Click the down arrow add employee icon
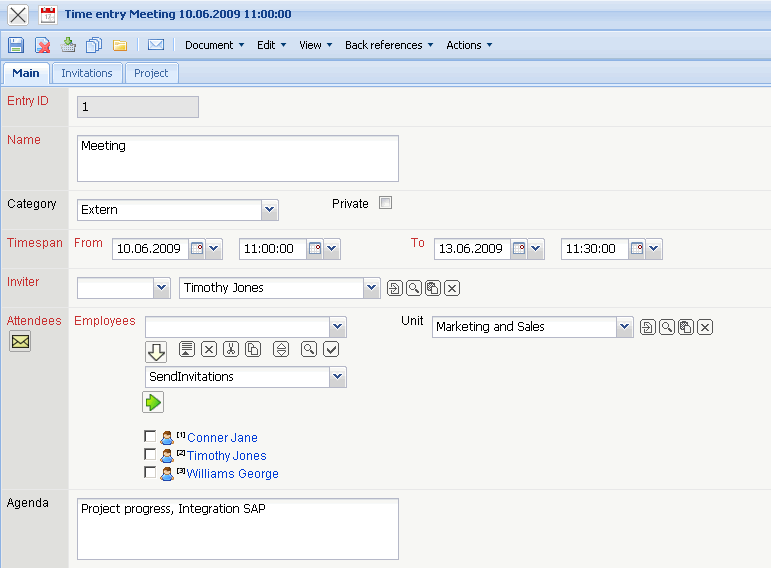This screenshot has height=568, width=771. 156,351
